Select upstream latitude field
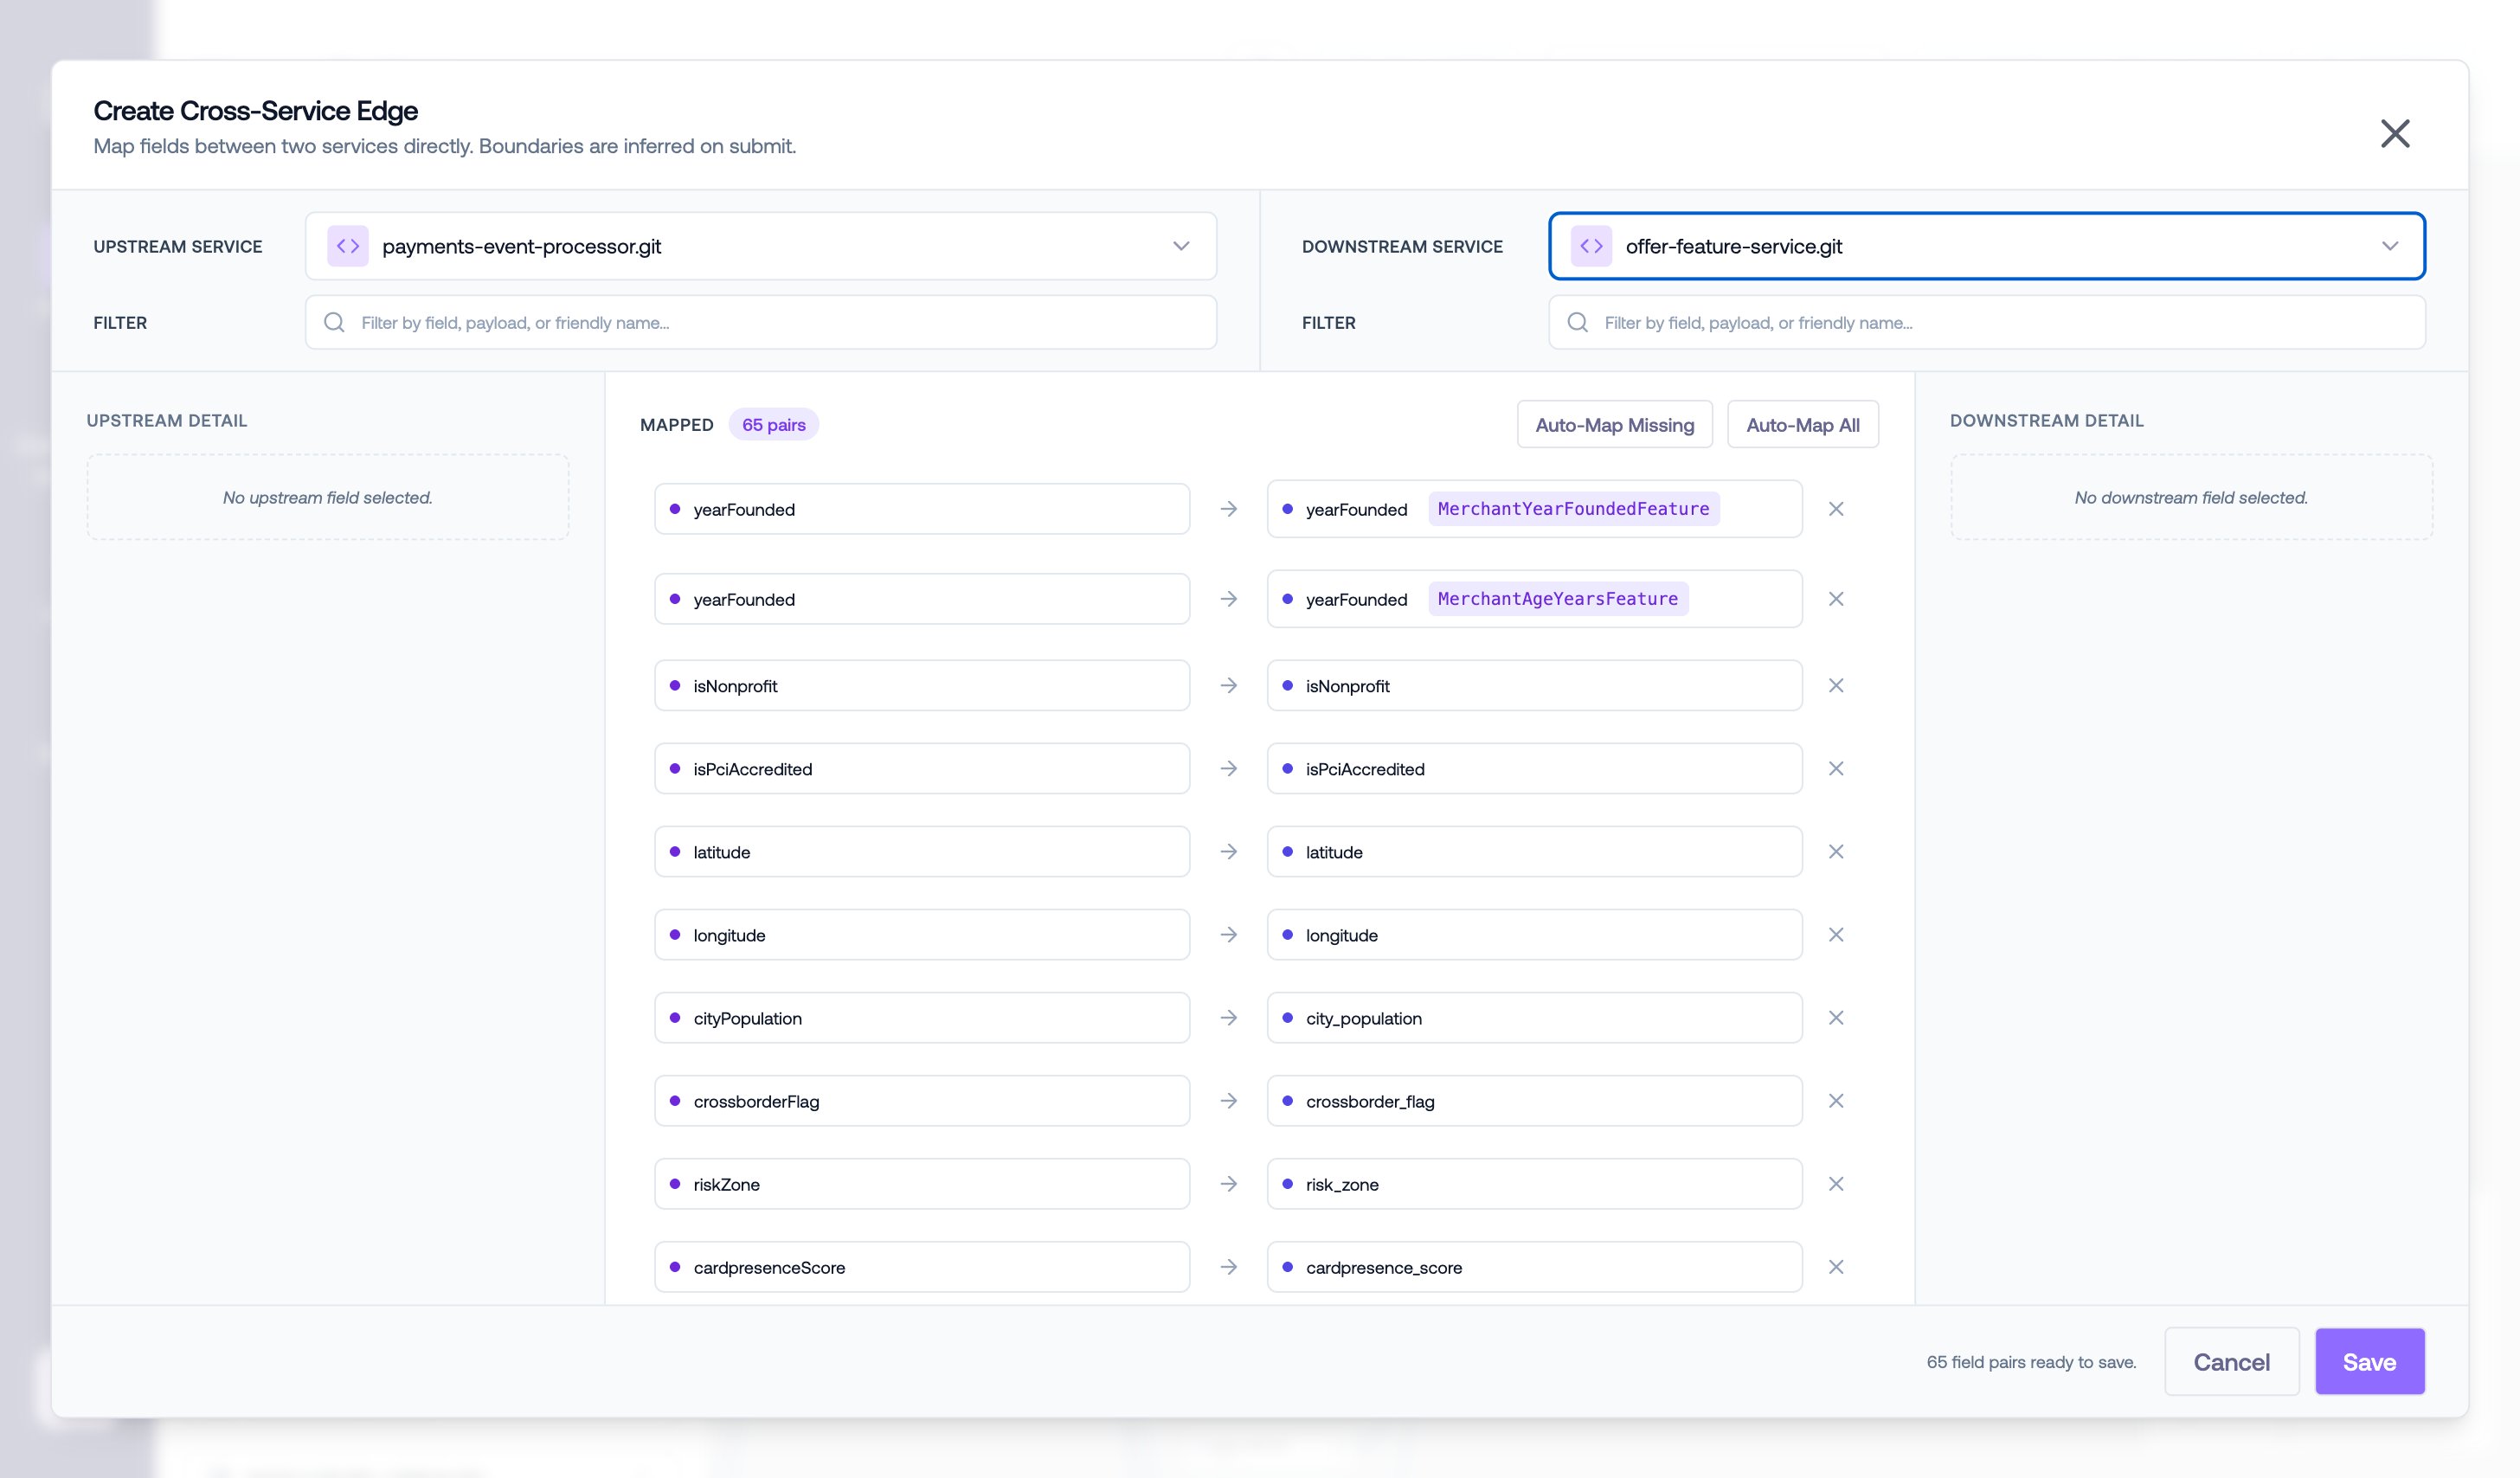This screenshot has height=1478, width=2520. [x=922, y=852]
